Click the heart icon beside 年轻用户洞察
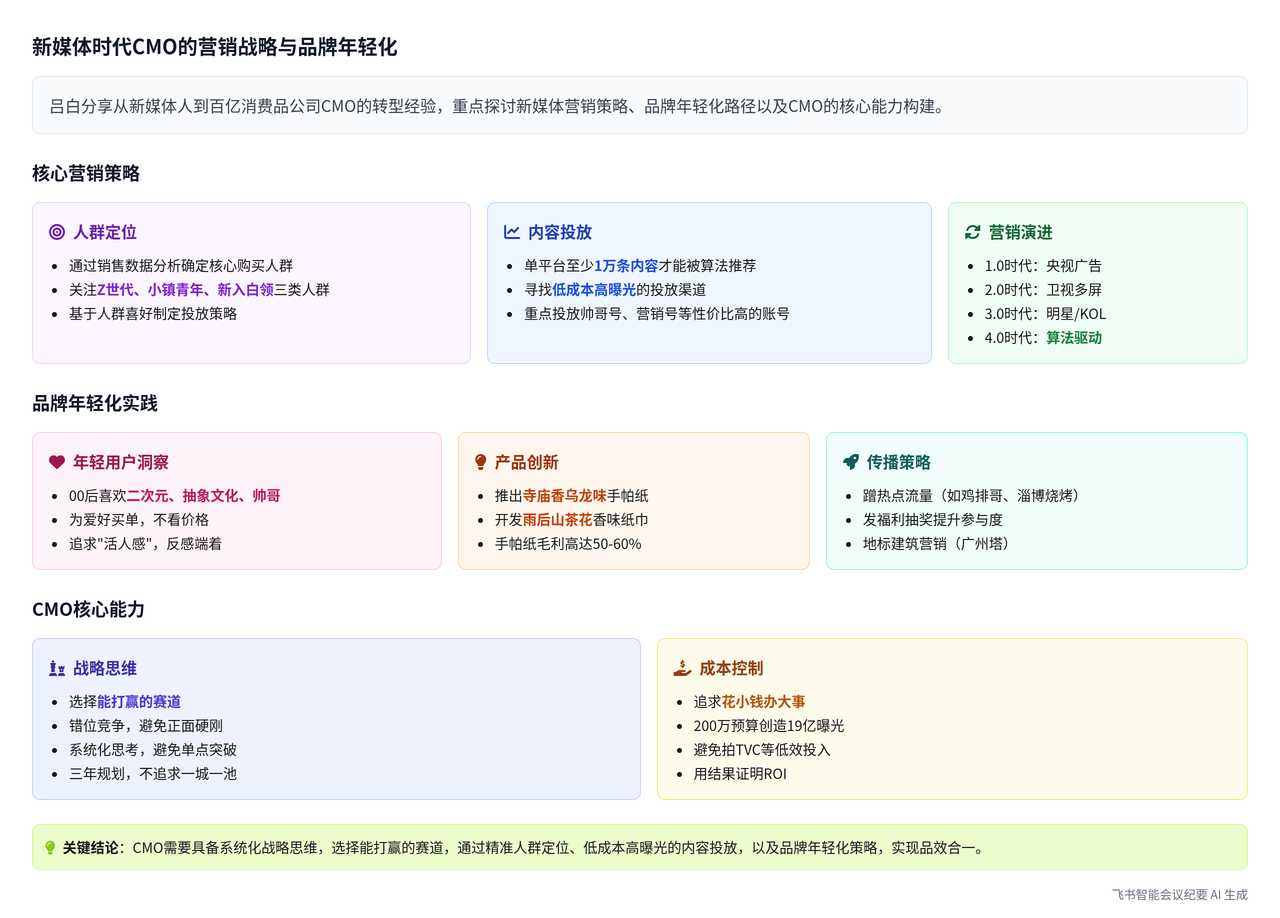The height and width of the screenshot is (918, 1280). [x=57, y=462]
